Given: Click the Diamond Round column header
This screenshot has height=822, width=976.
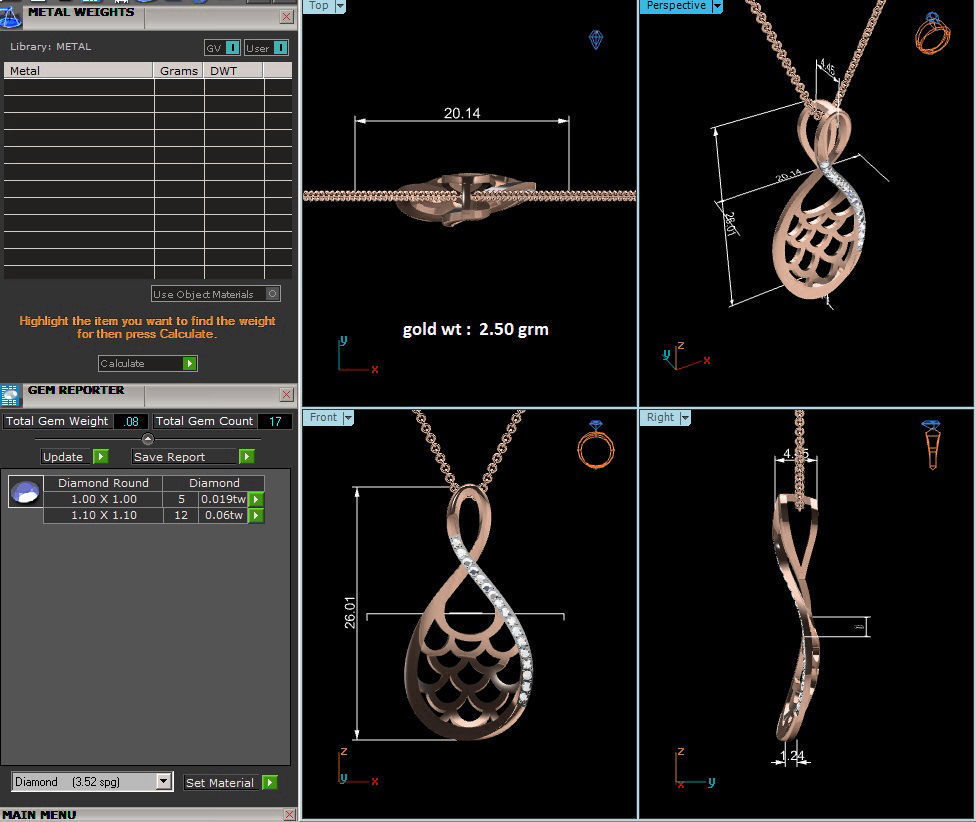Looking at the screenshot, I should 103,483.
